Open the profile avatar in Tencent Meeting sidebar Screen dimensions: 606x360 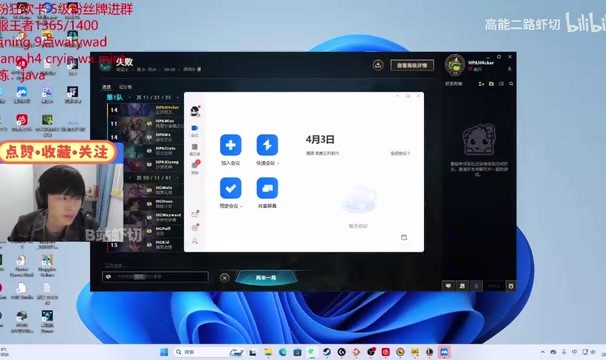[x=195, y=111]
